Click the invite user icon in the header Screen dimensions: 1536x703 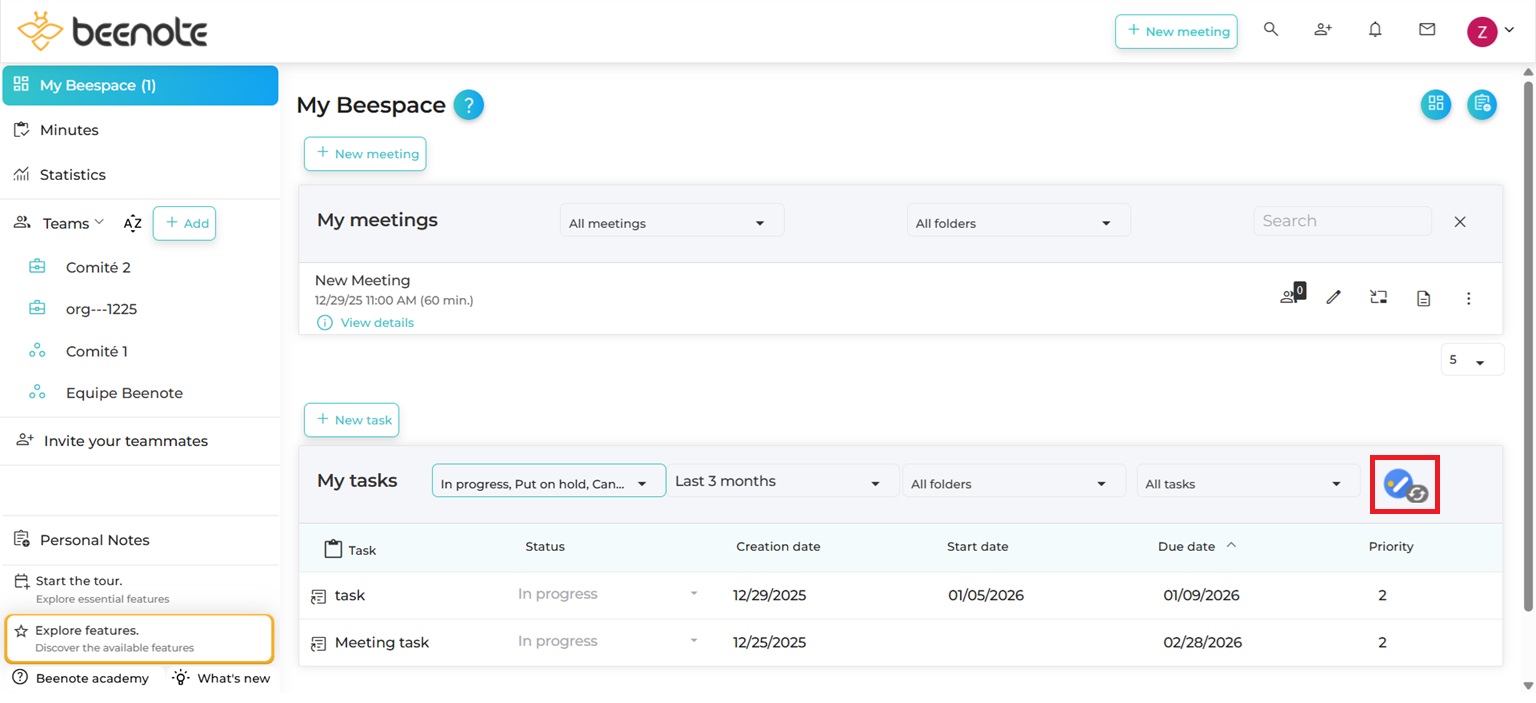coord(1323,30)
